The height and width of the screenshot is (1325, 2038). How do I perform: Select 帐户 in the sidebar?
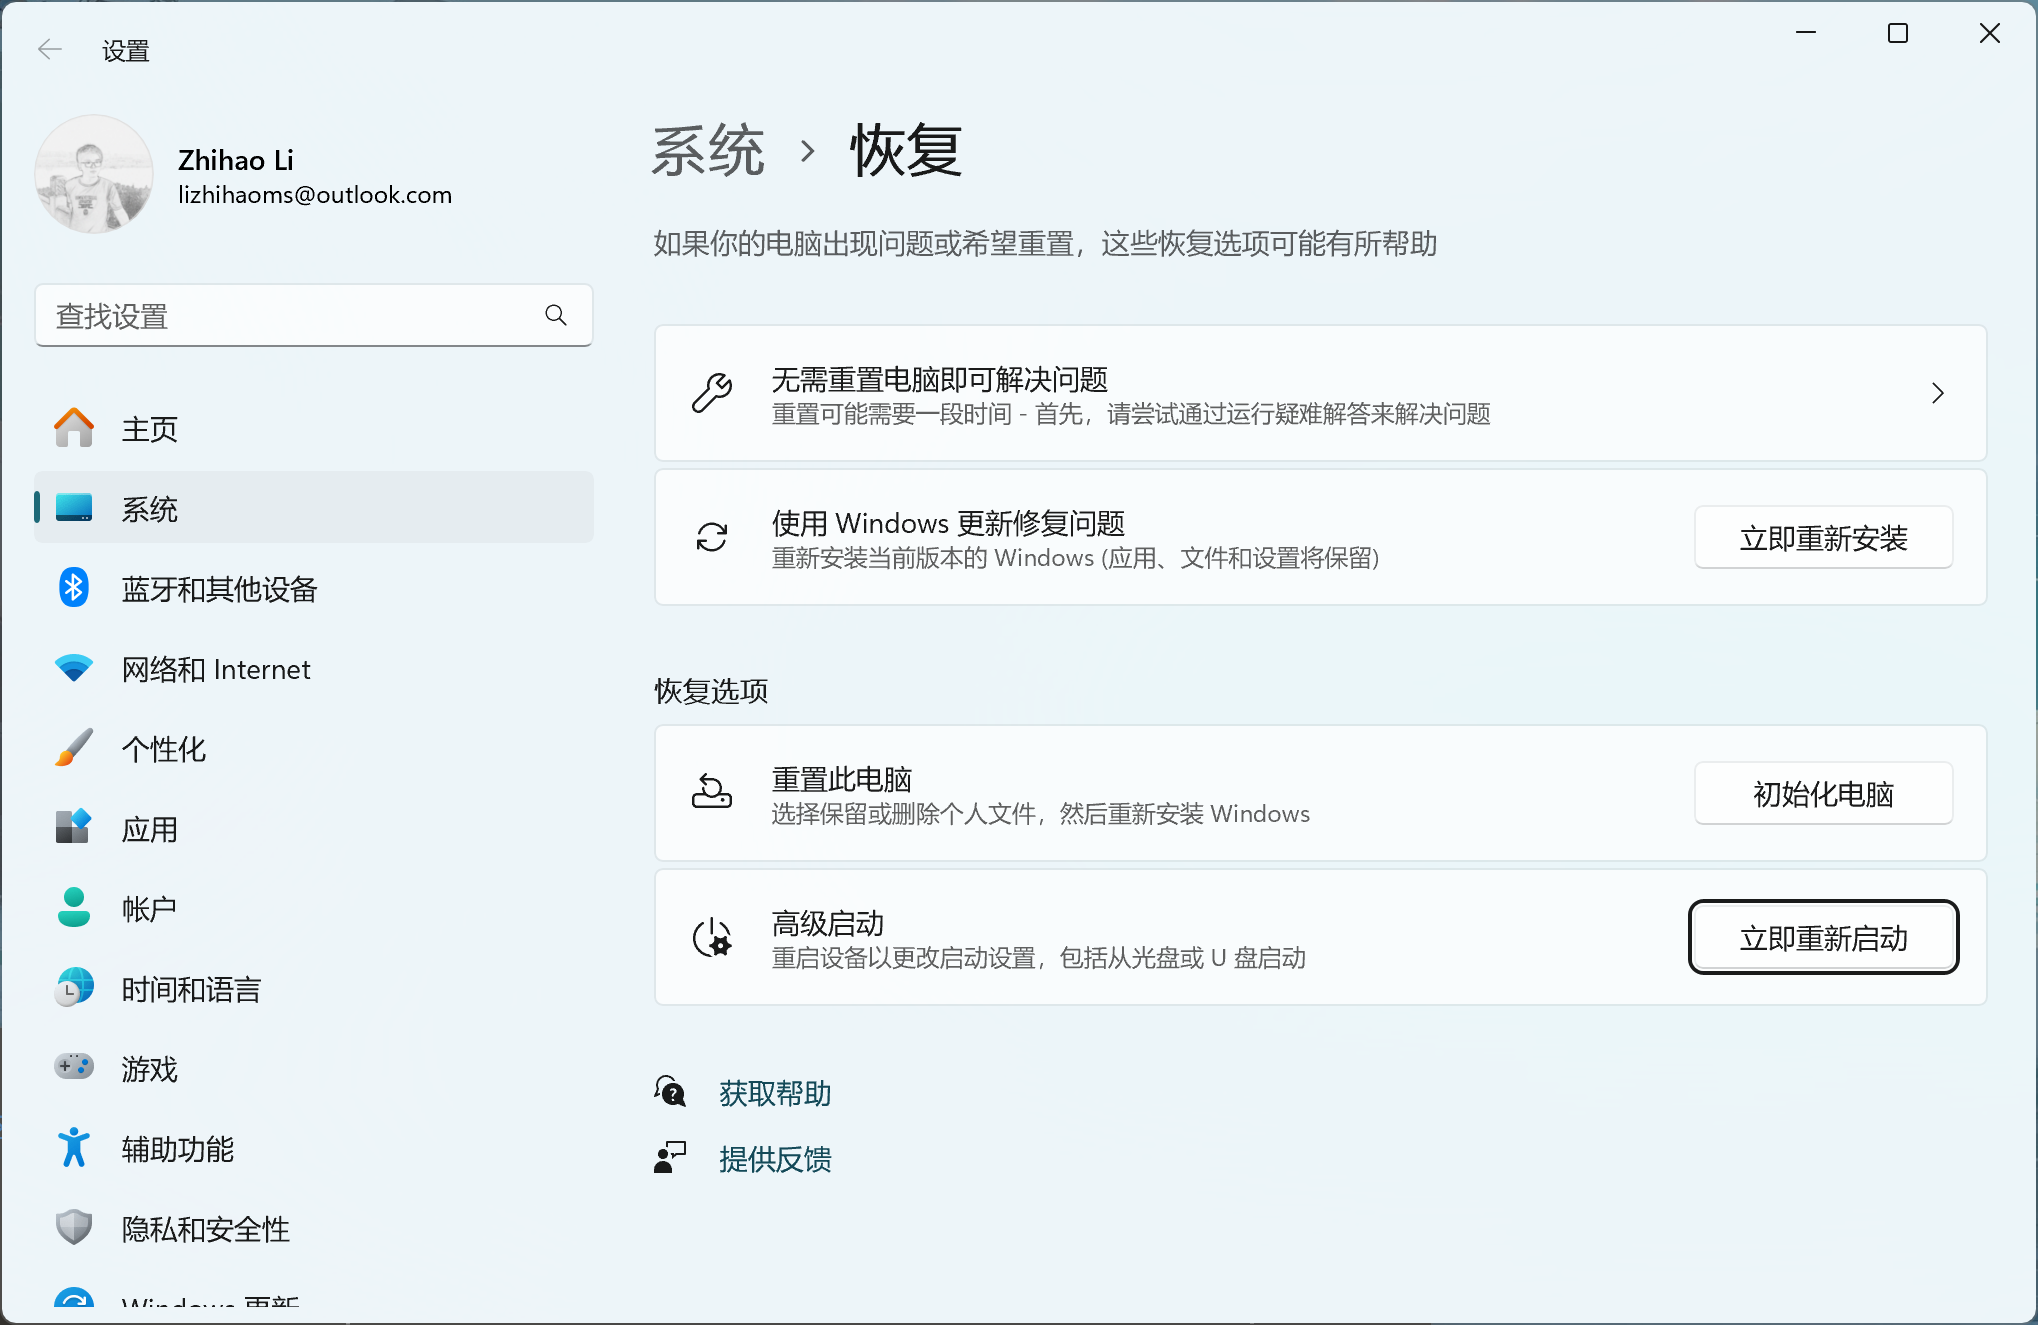tap(150, 909)
